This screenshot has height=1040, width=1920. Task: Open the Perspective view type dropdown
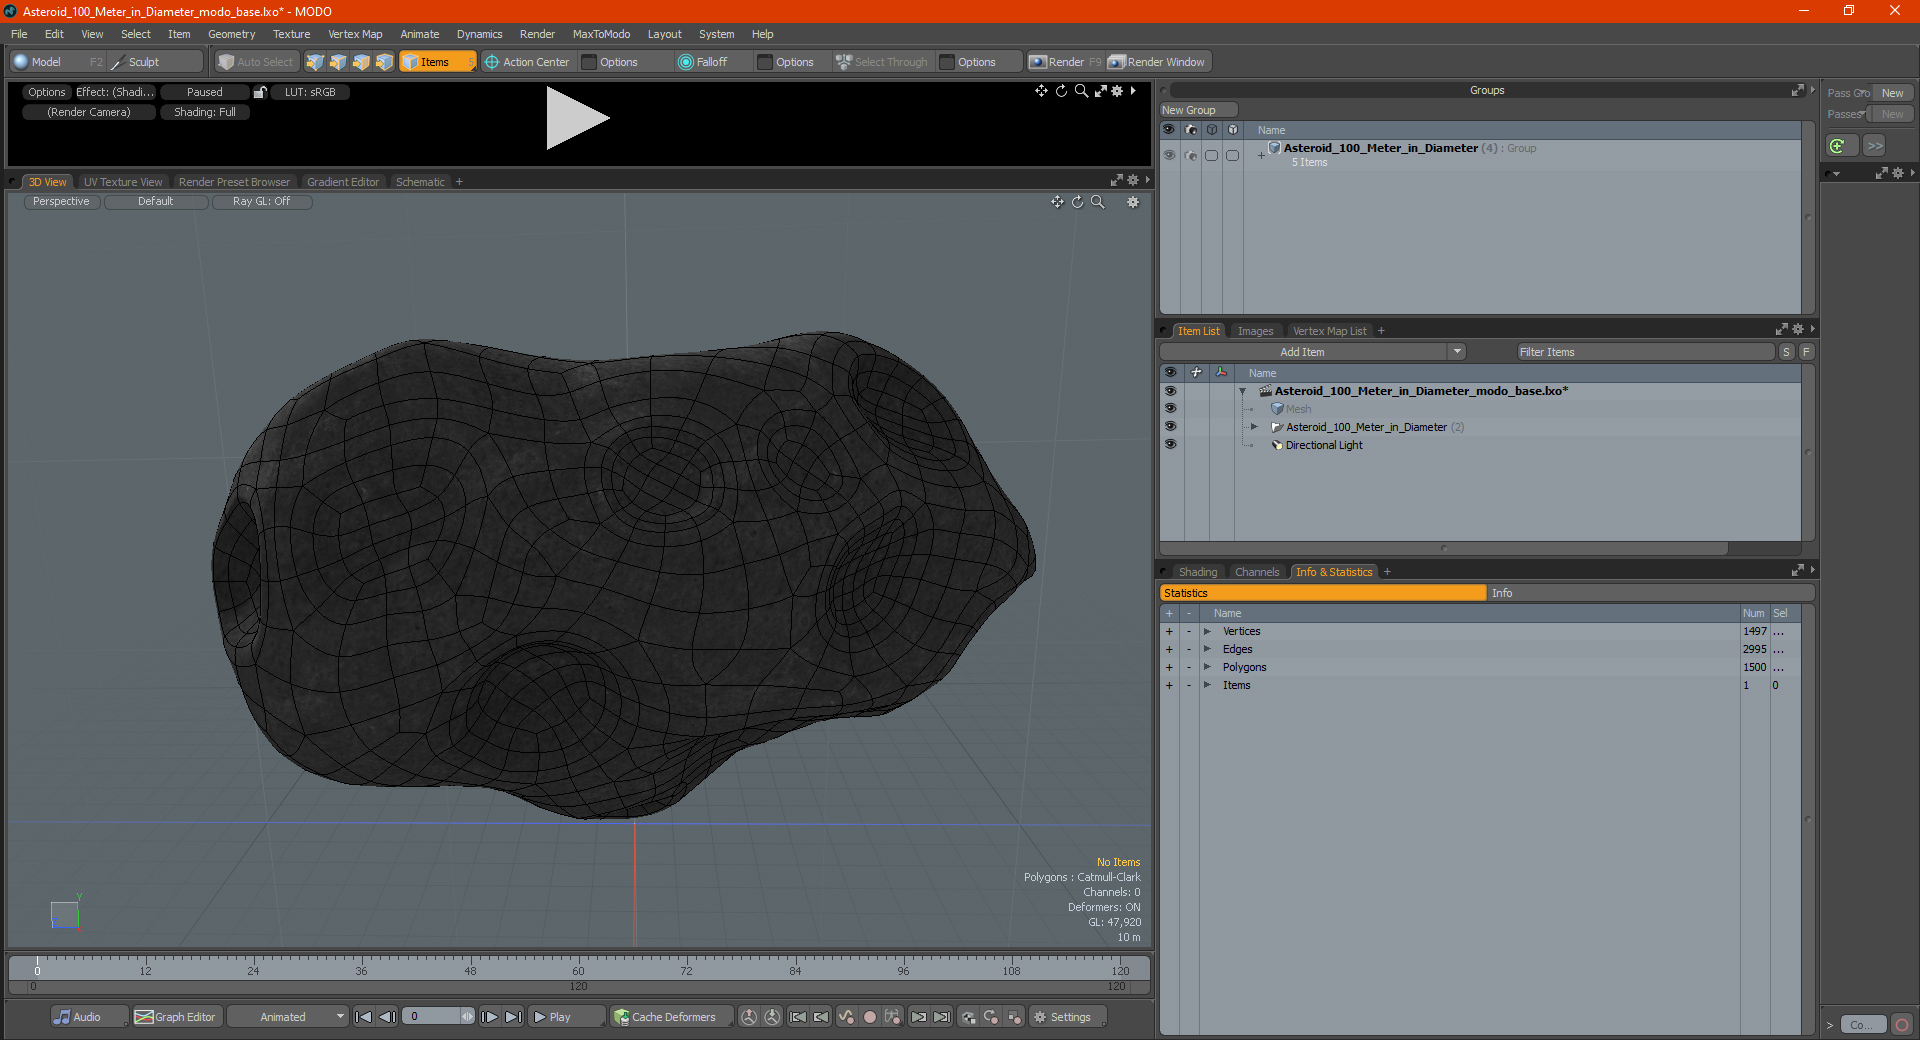tap(61, 202)
